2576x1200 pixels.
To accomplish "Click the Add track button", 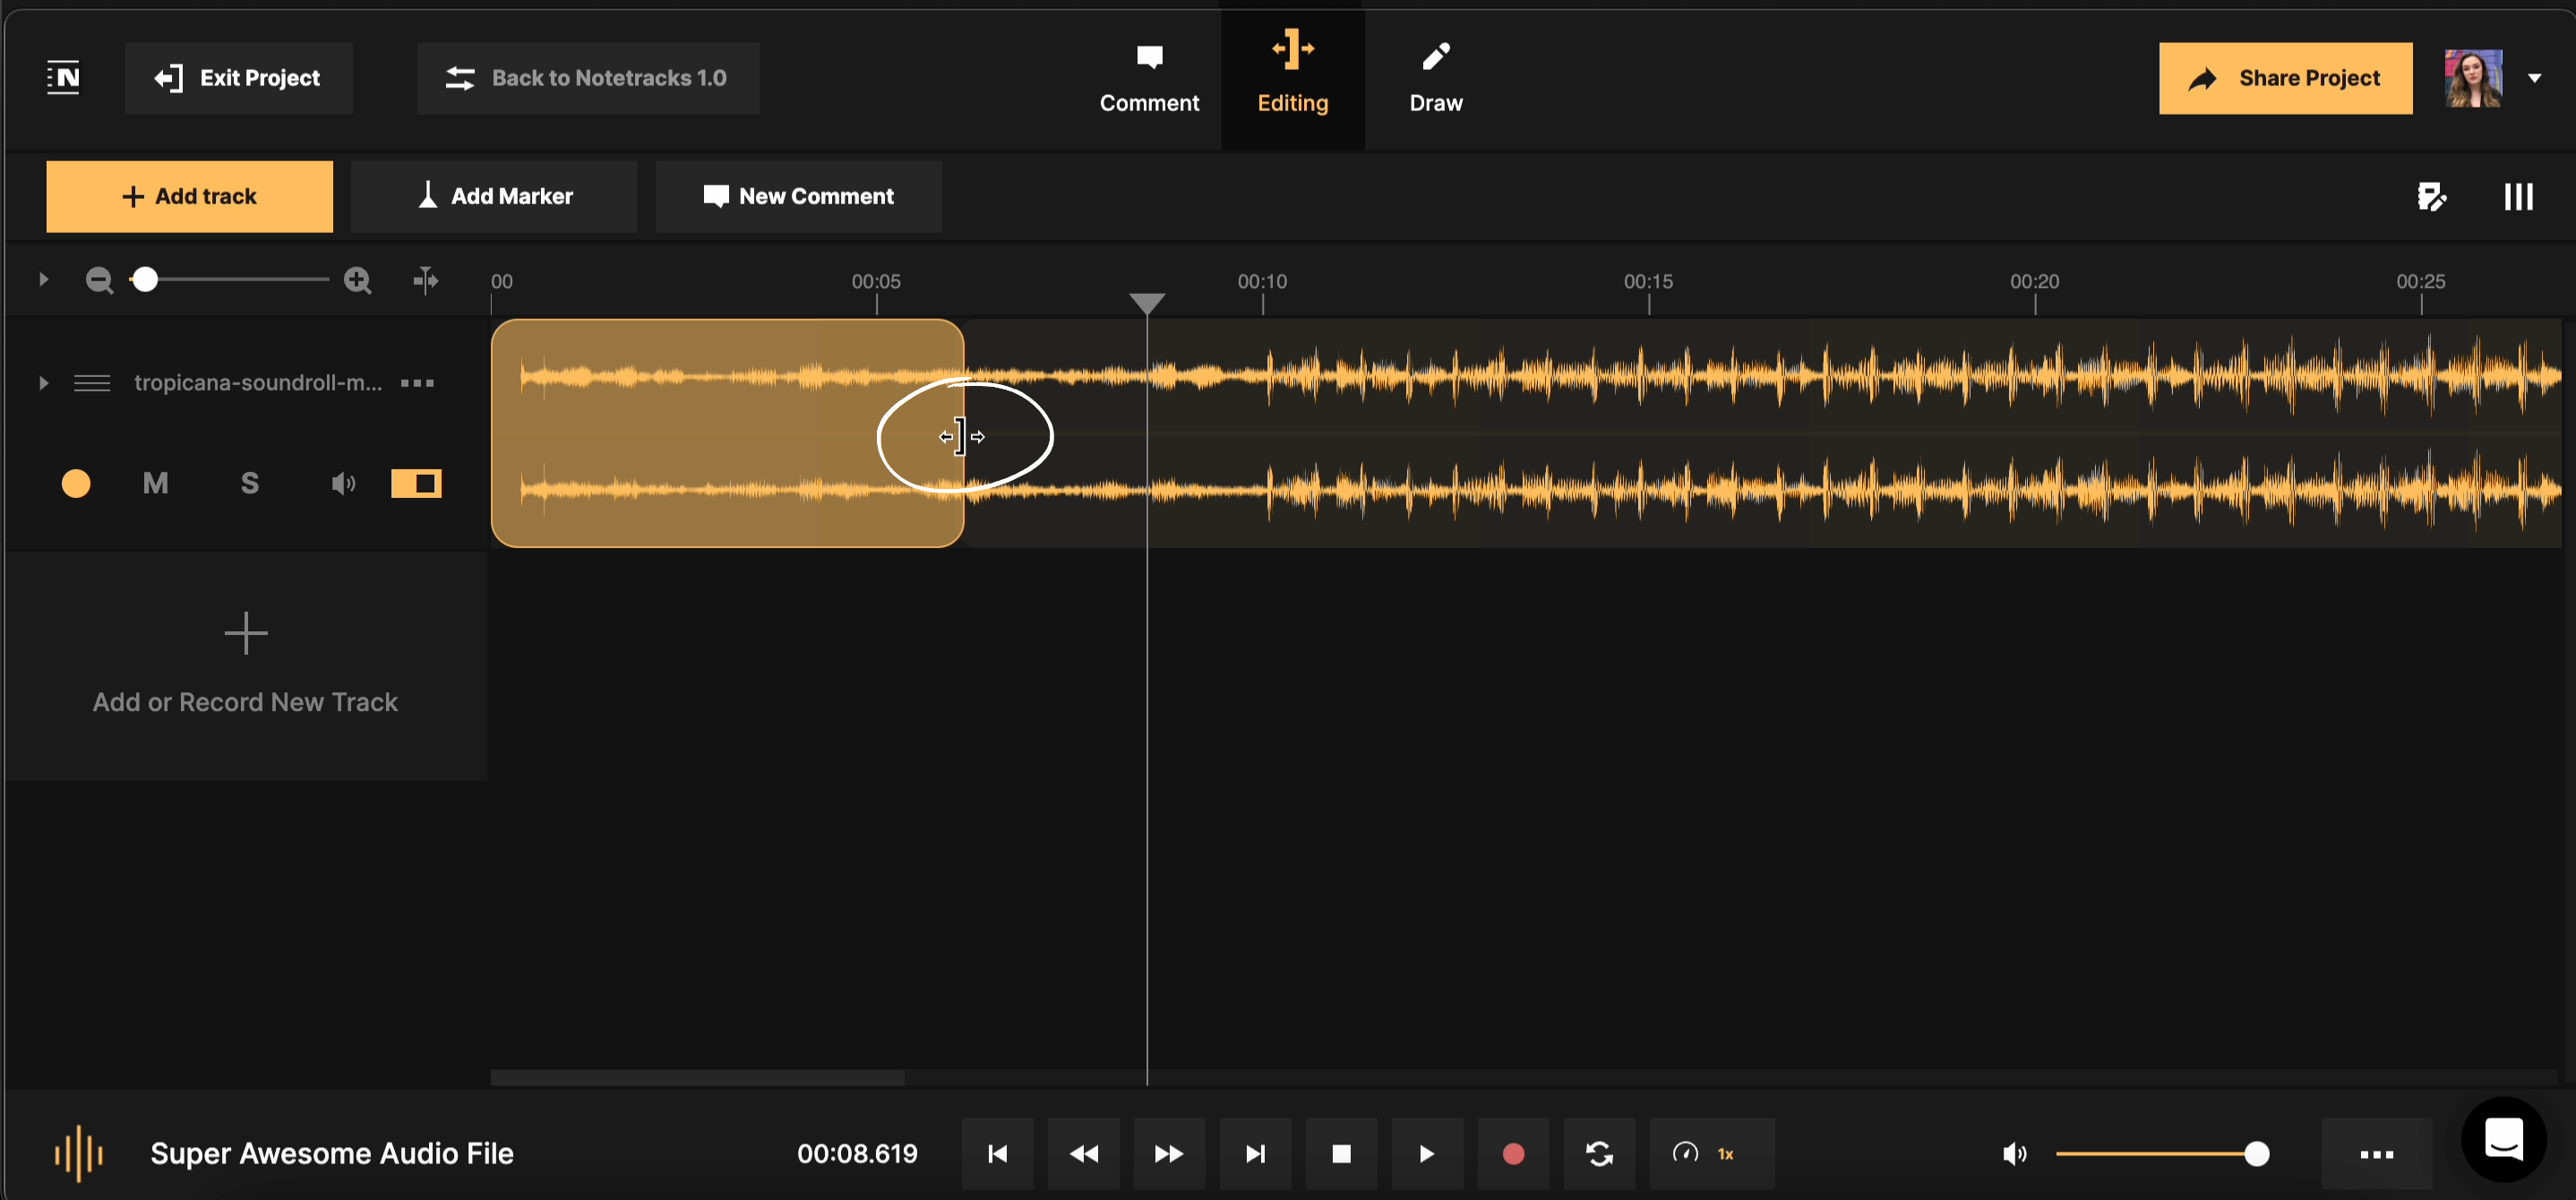I will (189, 196).
